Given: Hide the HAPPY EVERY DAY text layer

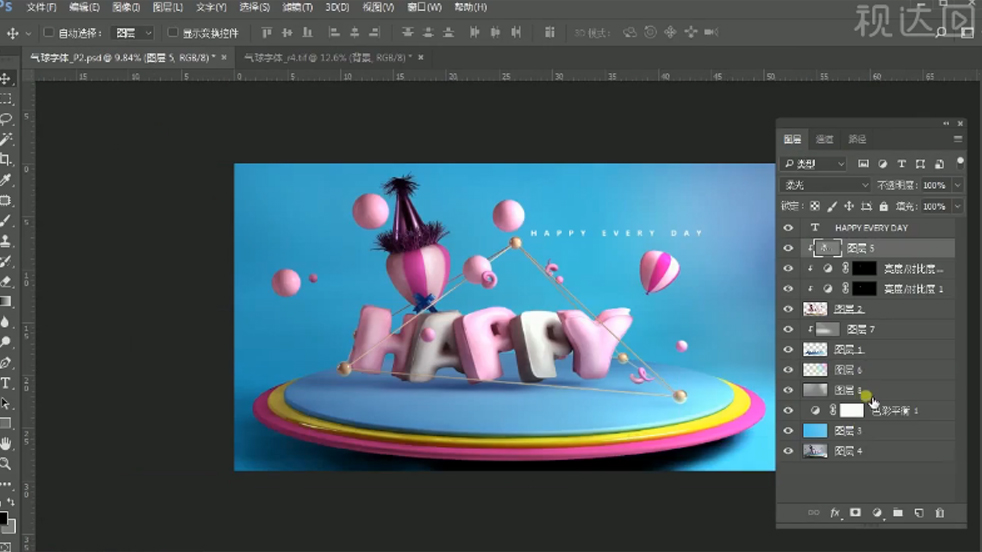Looking at the screenshot, I should pyautogui.click(x=788, y=227).
